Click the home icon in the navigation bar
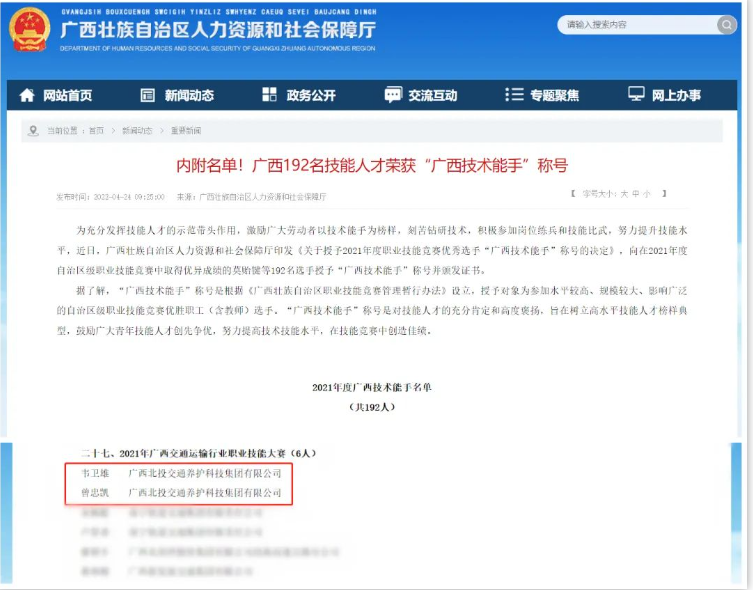This screenshot has width=753, height=590. (x=27, y=95)
